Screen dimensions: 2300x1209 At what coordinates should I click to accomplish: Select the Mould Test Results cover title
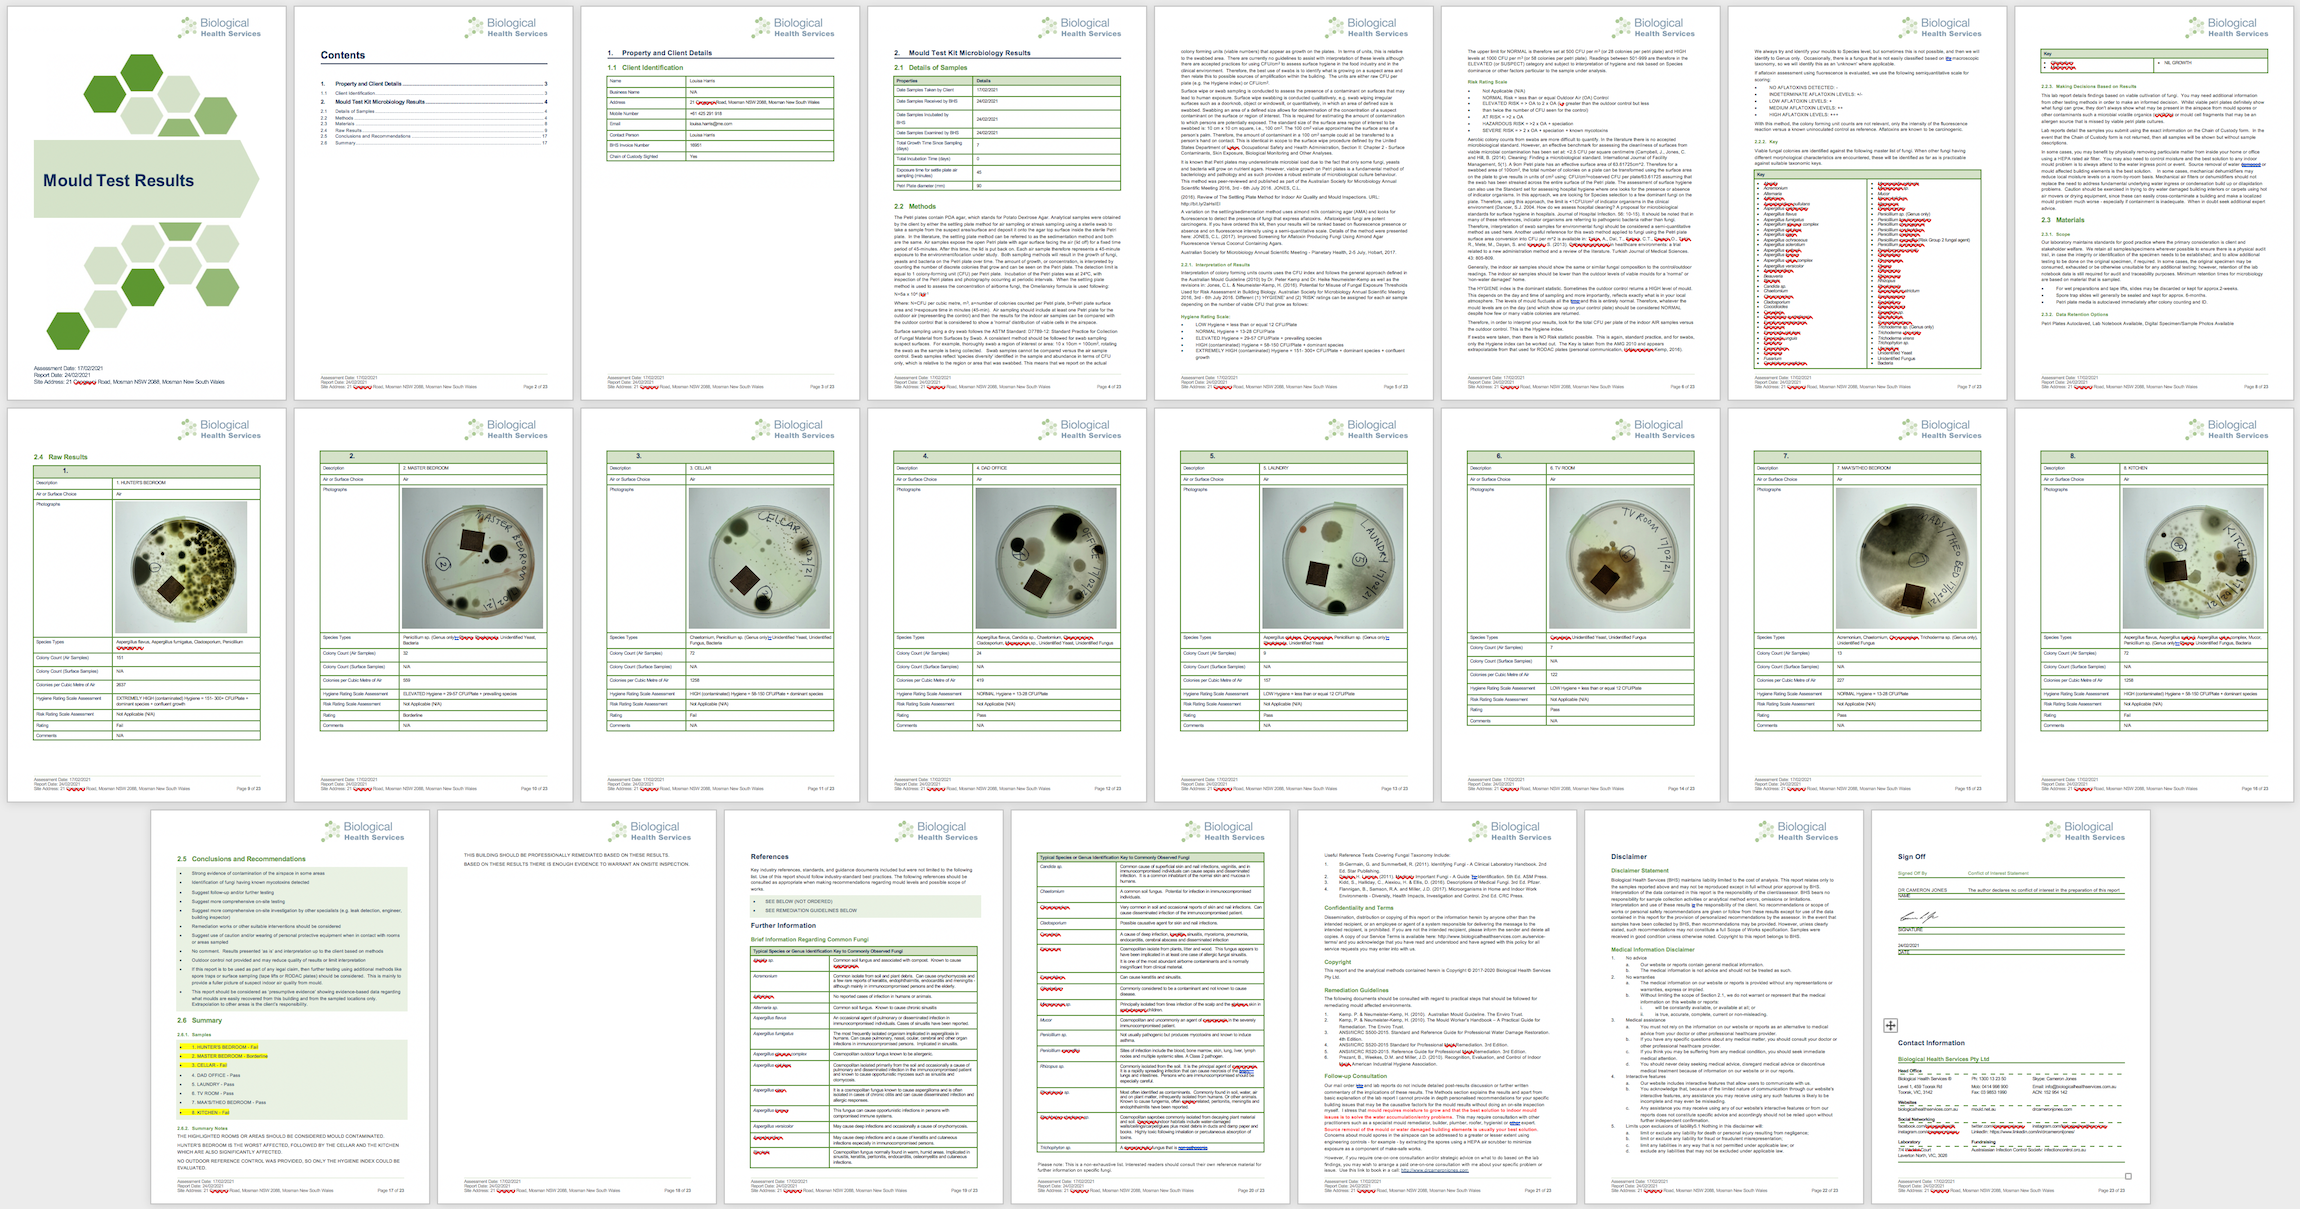118,181
